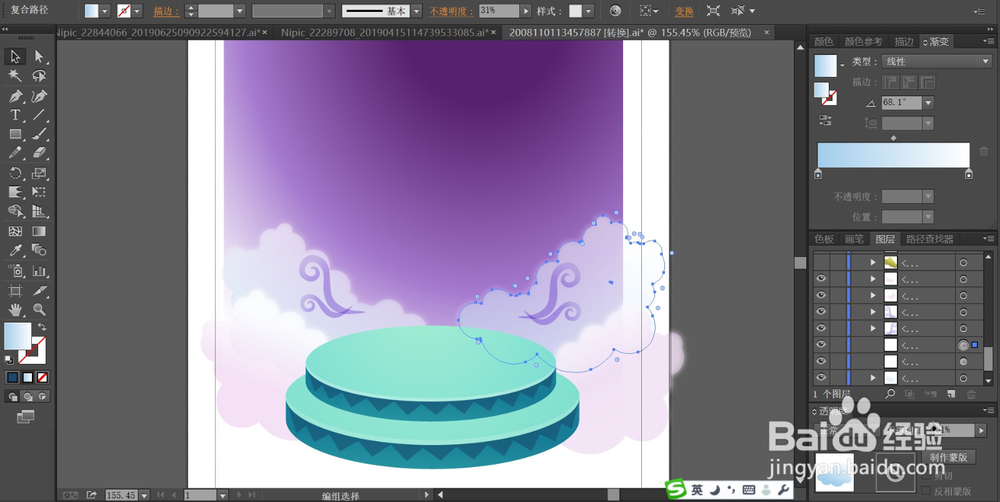Select the Type tool
The image size is (1000, 502).
point(15,115)
